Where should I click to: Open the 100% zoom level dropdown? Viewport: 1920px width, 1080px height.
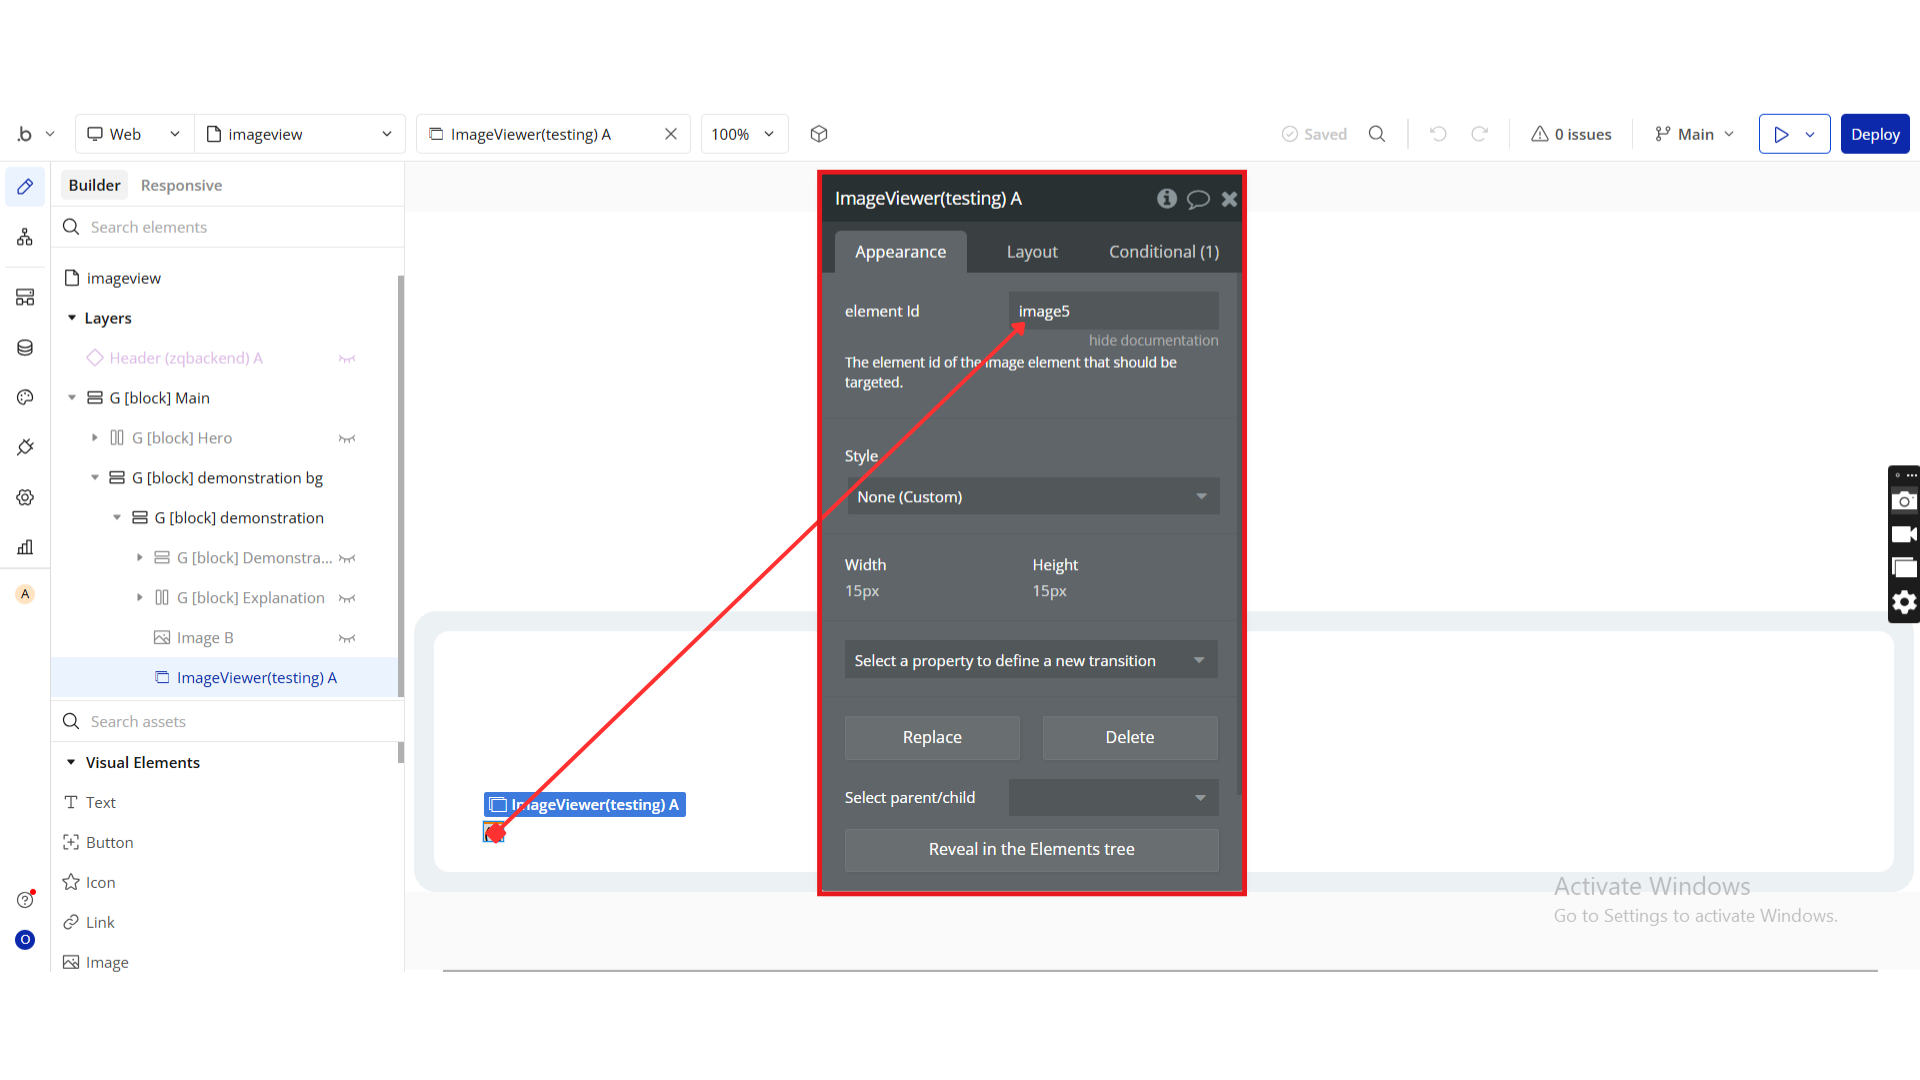tap(743, 134)
